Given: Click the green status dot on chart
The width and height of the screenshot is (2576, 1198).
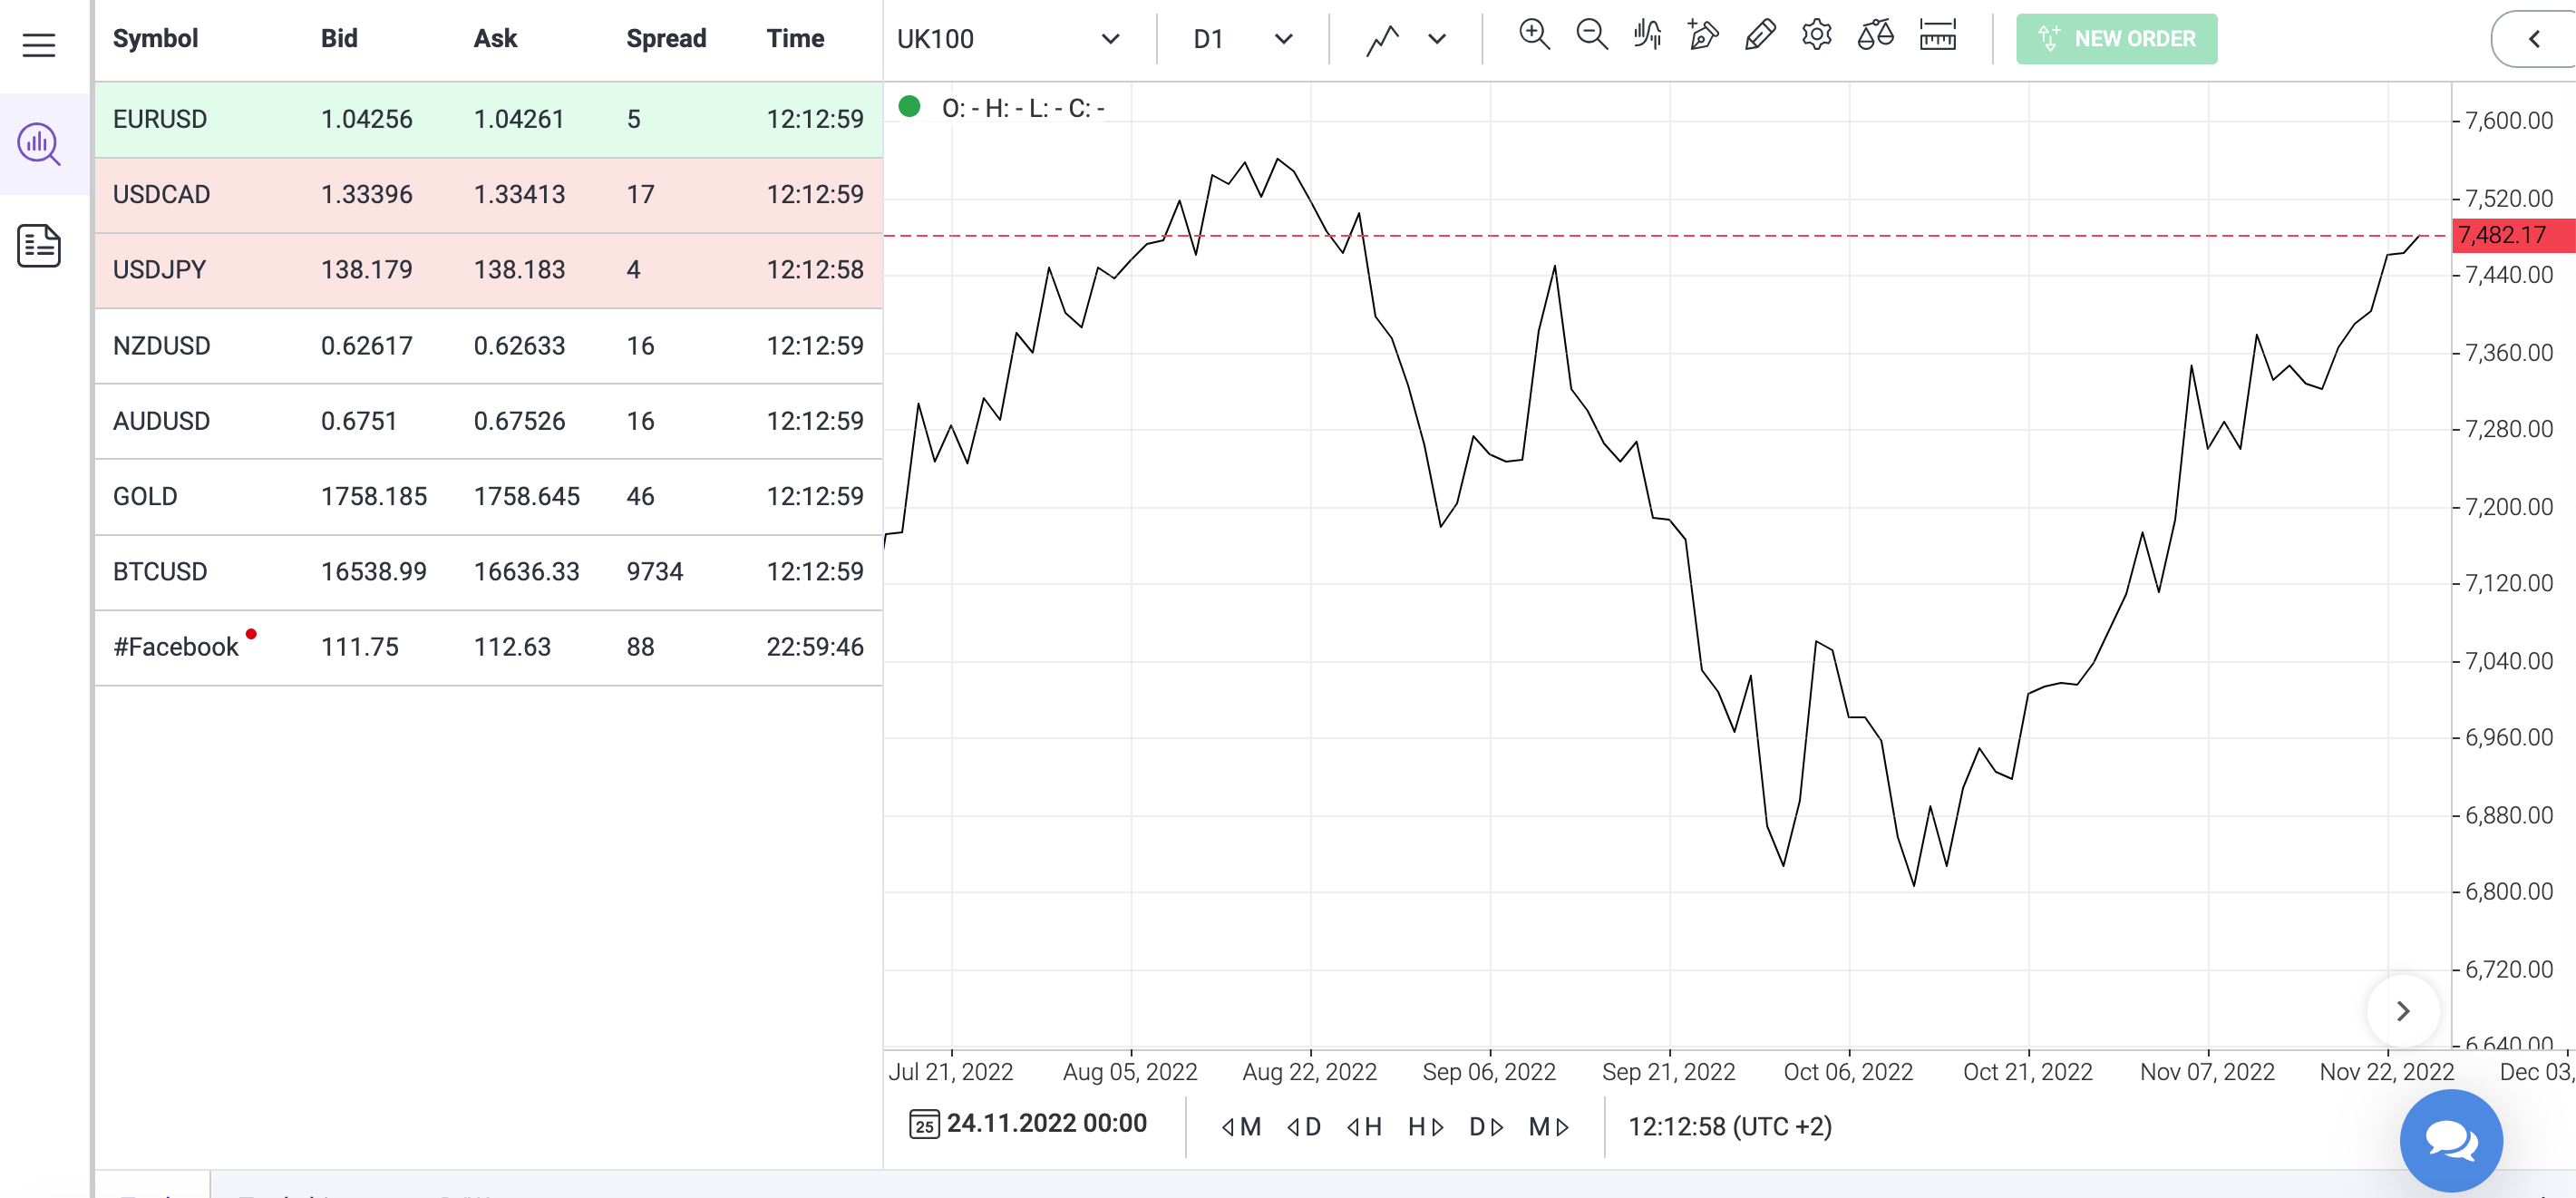Looking at the screenshot, I should click(909, 106).
